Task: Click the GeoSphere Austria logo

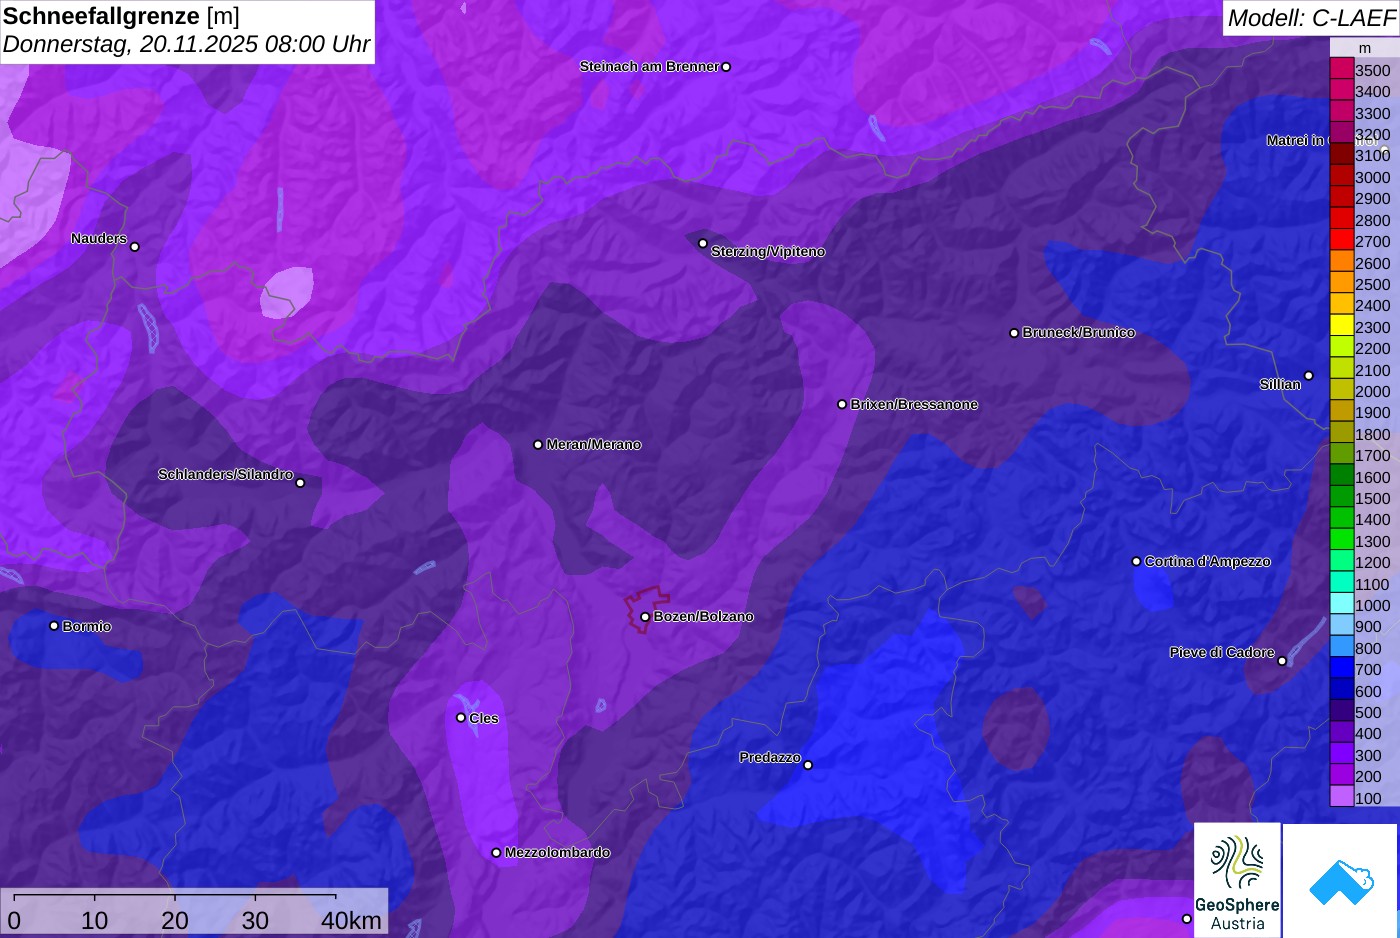Action: 1237,880
